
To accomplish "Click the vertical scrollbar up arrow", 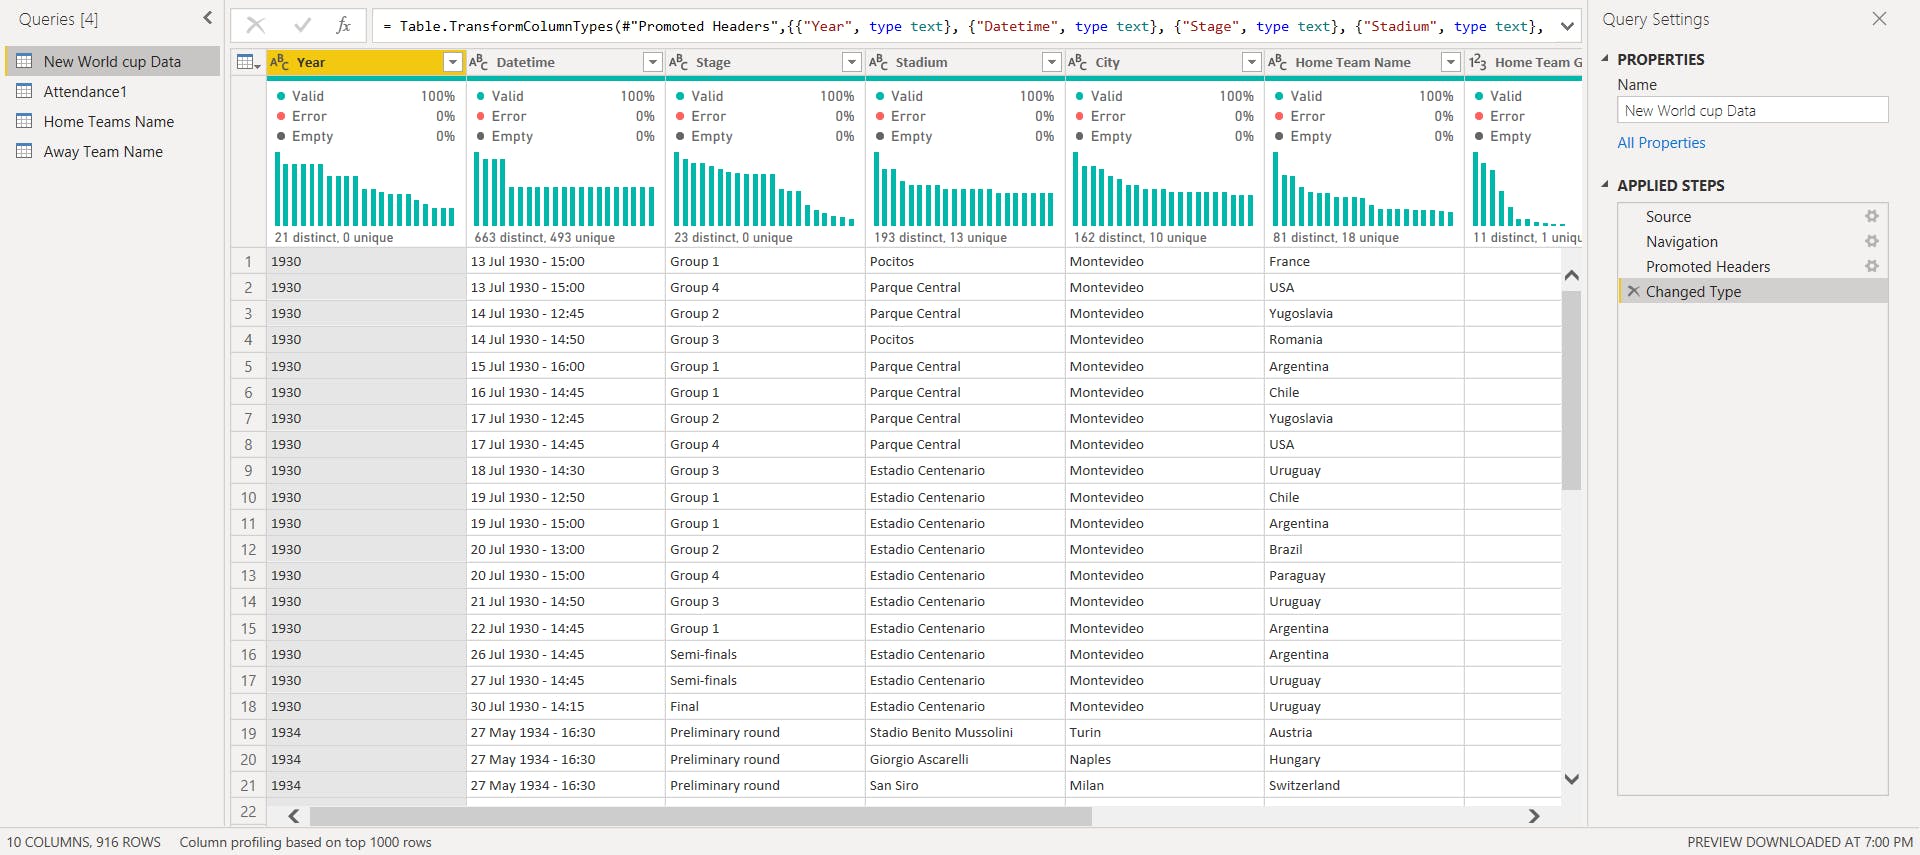I will (x=1571, y=275).
